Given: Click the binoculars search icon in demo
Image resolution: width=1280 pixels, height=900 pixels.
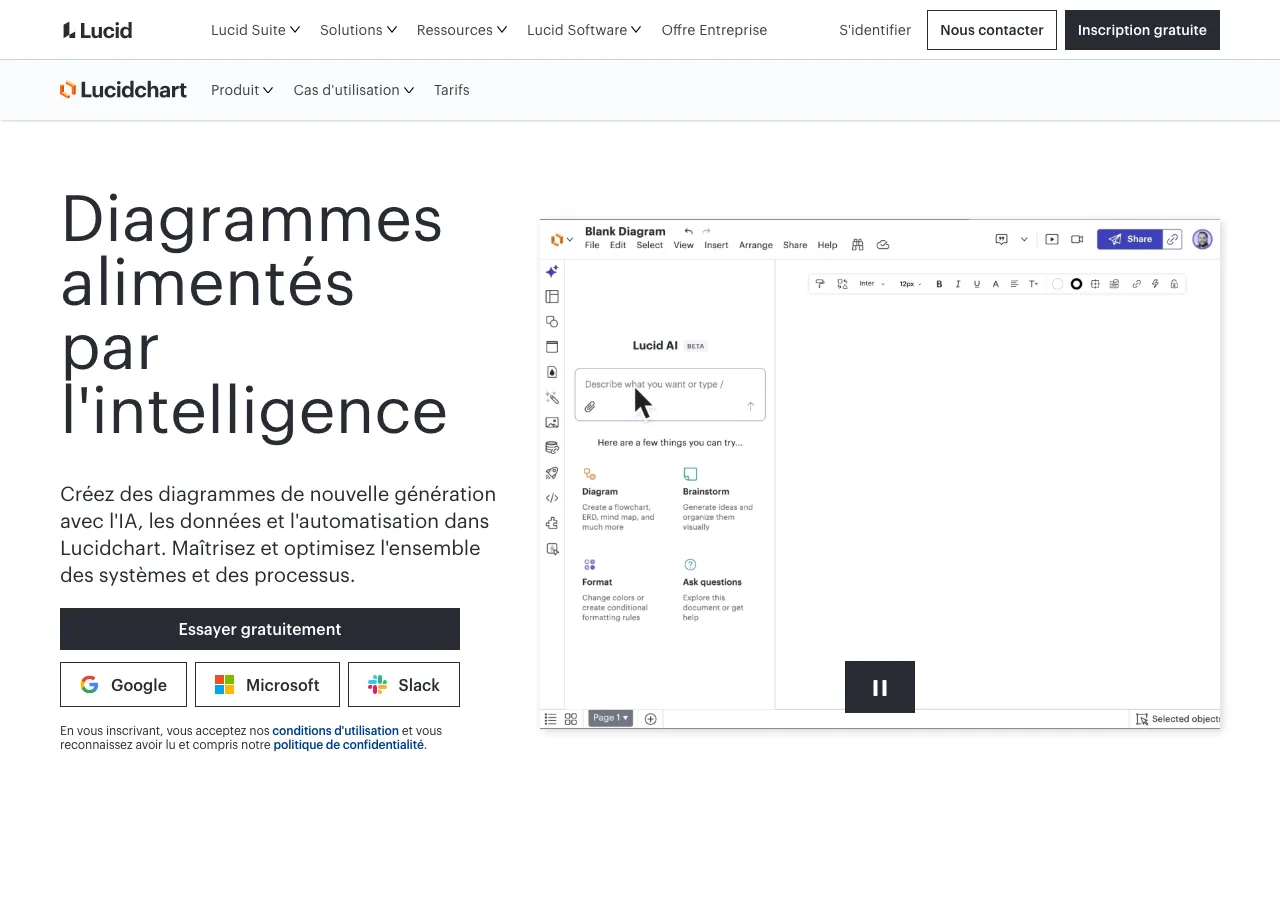Looking at the screenshot, I should pos(857,245).
